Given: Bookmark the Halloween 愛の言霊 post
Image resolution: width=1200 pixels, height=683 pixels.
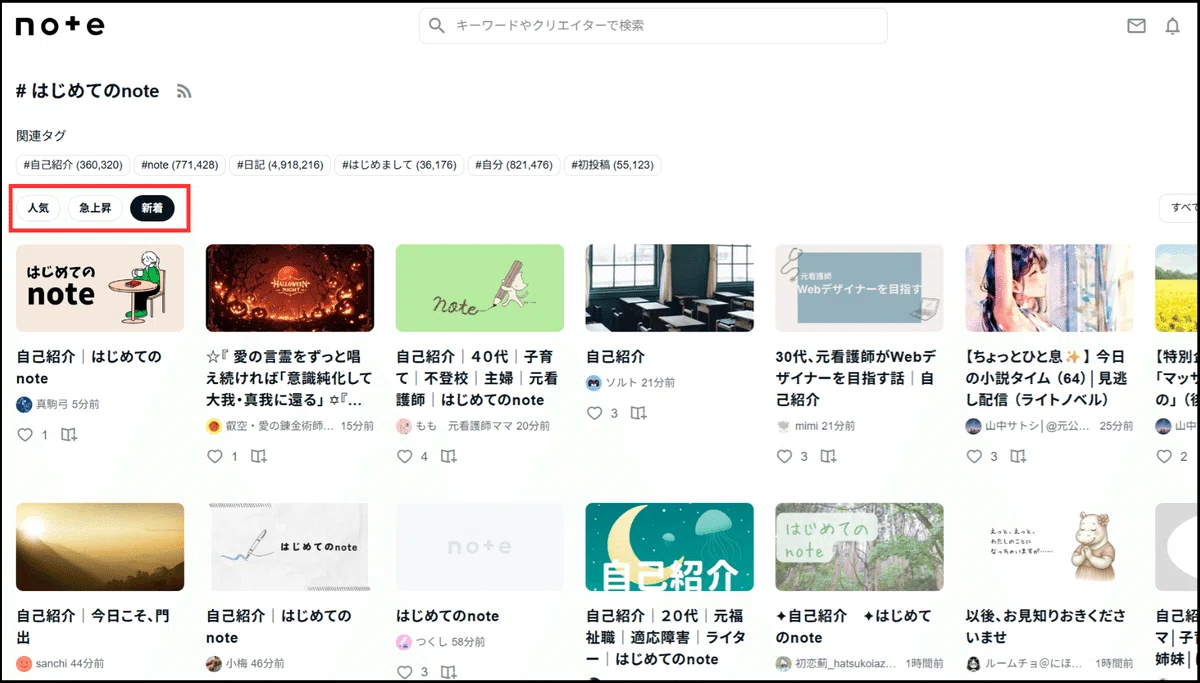Looking at the screenshot, I should click(259, 456).
